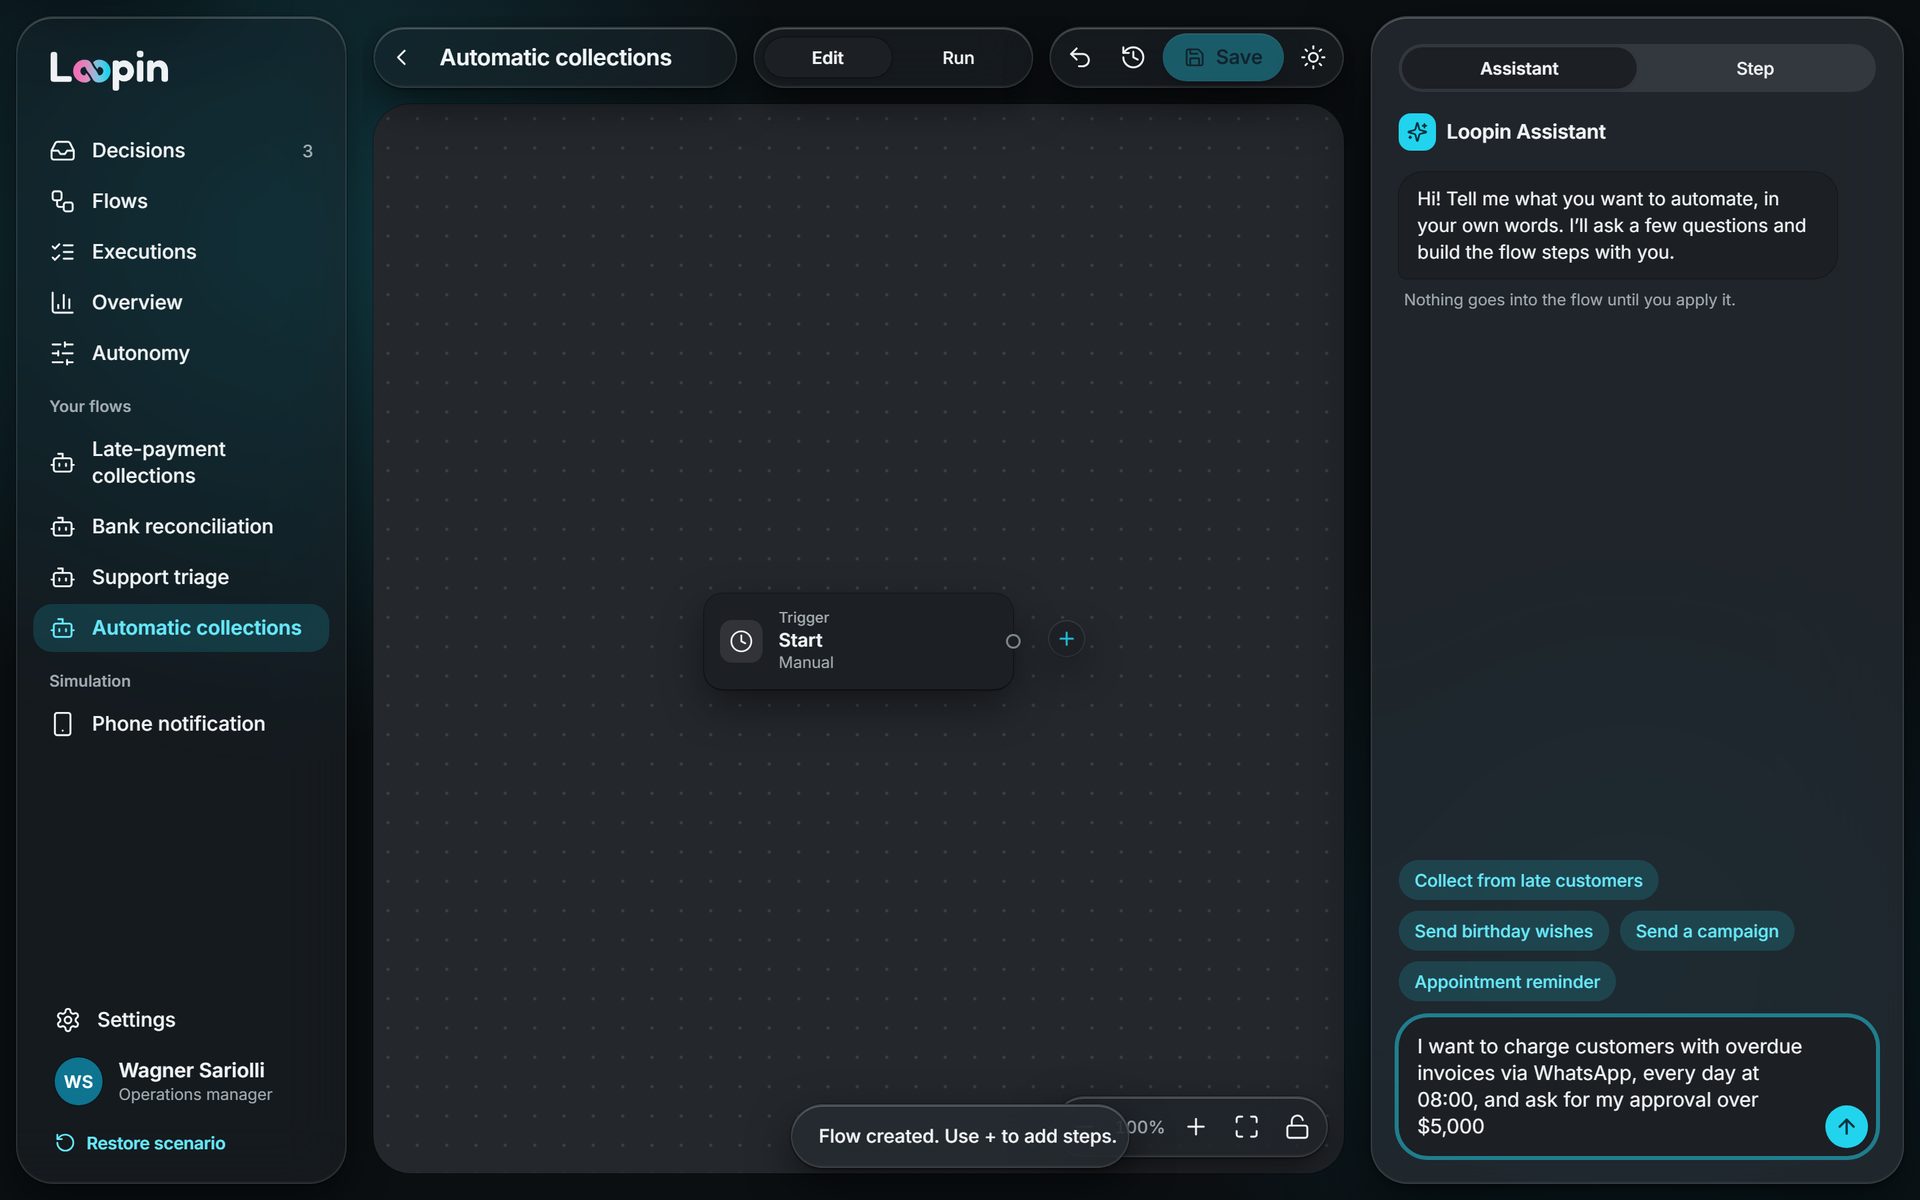Zoom in the canvas with plus icon
Image resolution: width=1920 pixels, height=1200 pixels.
1196,1127
